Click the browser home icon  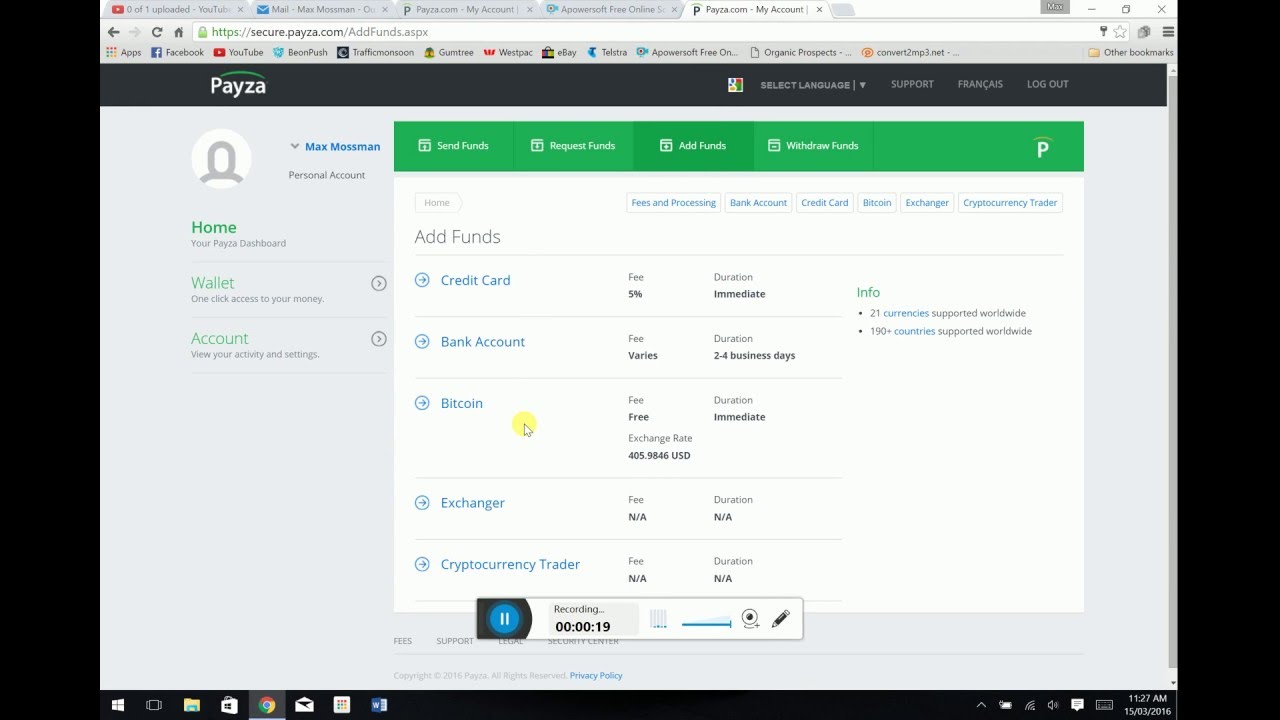click(x=178, y=32)
